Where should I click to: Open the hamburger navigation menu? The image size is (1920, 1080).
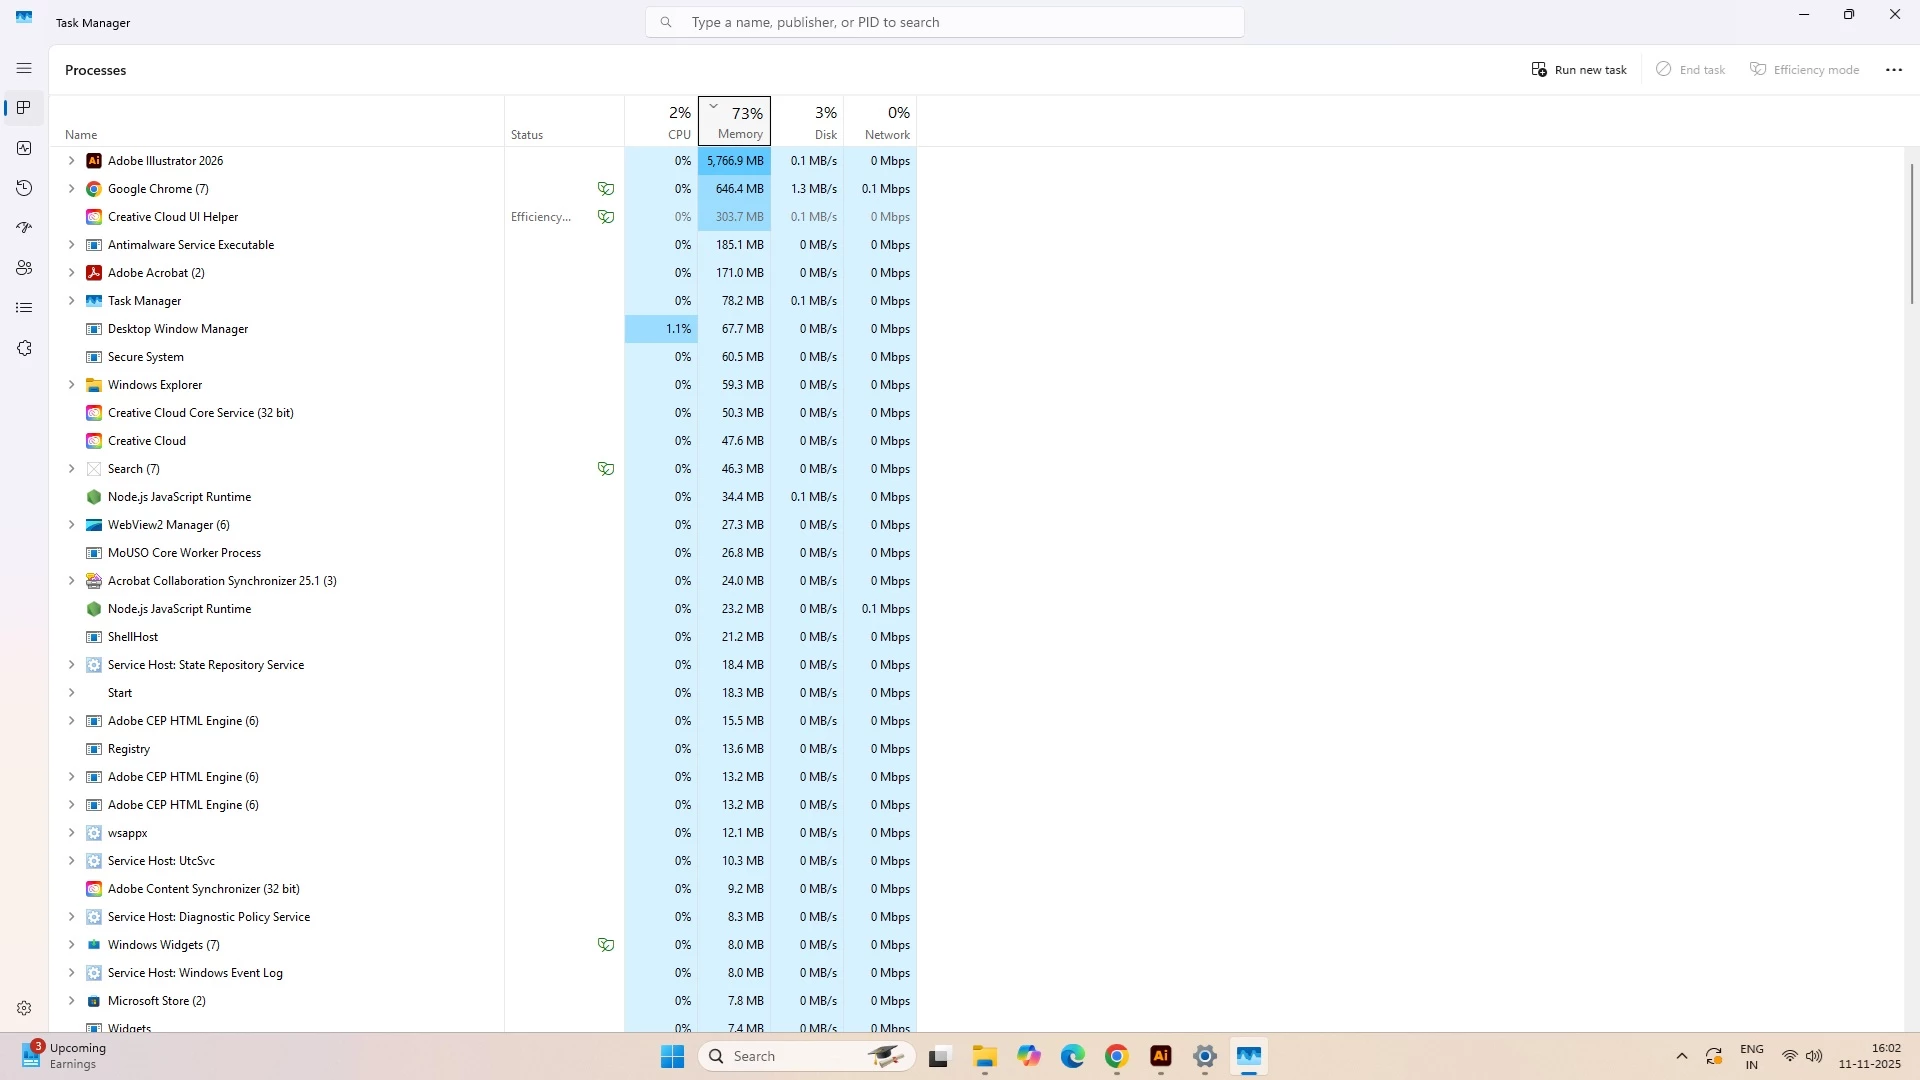point(24,68)
